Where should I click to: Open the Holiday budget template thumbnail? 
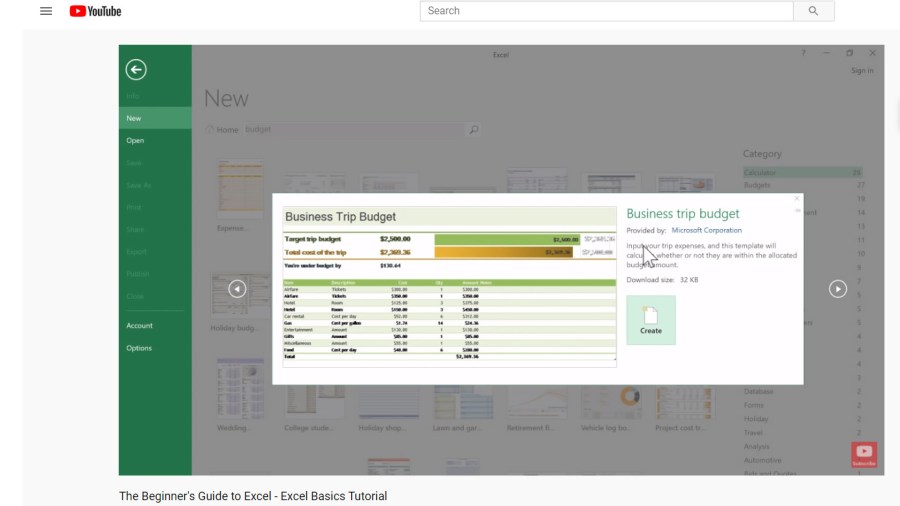240,296
